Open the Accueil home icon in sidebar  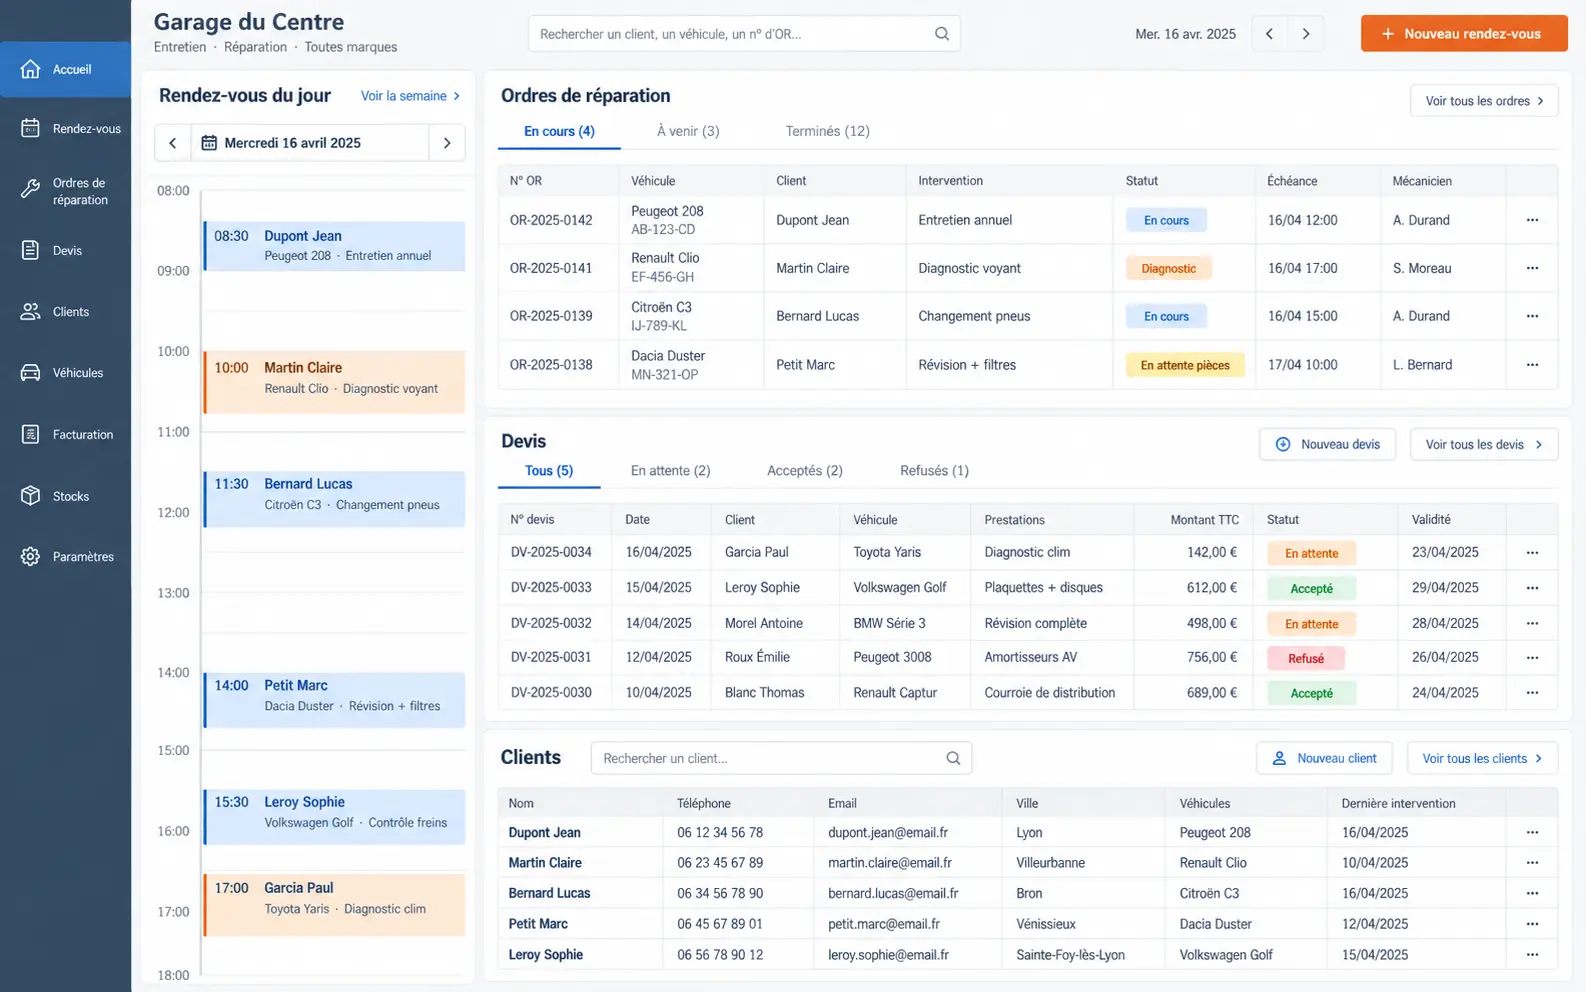(31, 69)
